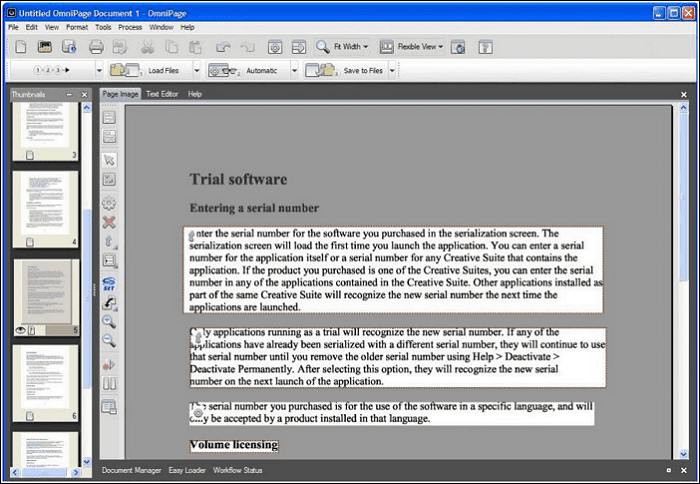Select the pointer tool in image toolbar
The width and height of the screenshot is (700, 484).
(x=109, y=159)
